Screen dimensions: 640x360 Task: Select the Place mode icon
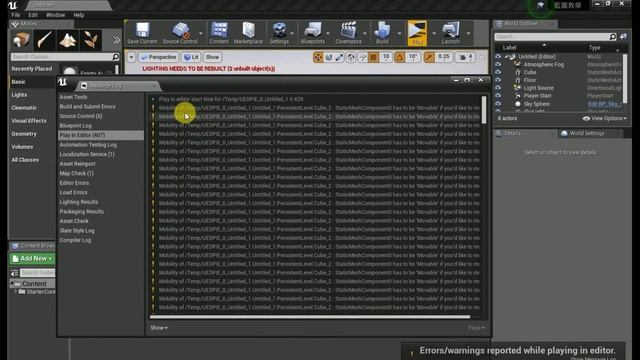(21, 40)
